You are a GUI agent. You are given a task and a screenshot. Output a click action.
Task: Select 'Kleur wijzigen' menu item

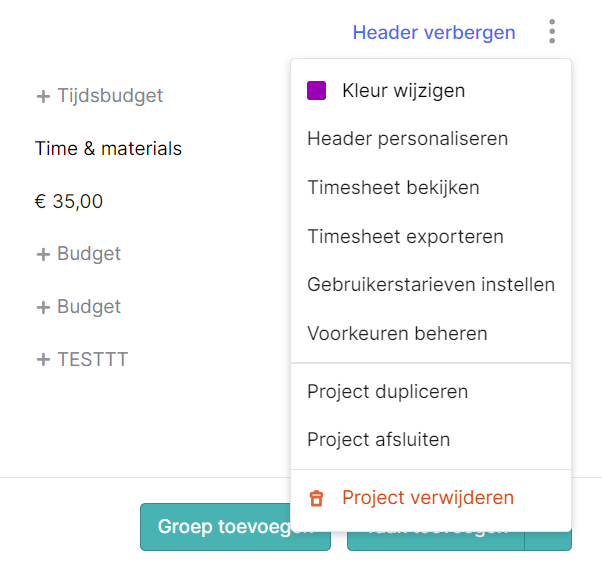pos(431,91)
